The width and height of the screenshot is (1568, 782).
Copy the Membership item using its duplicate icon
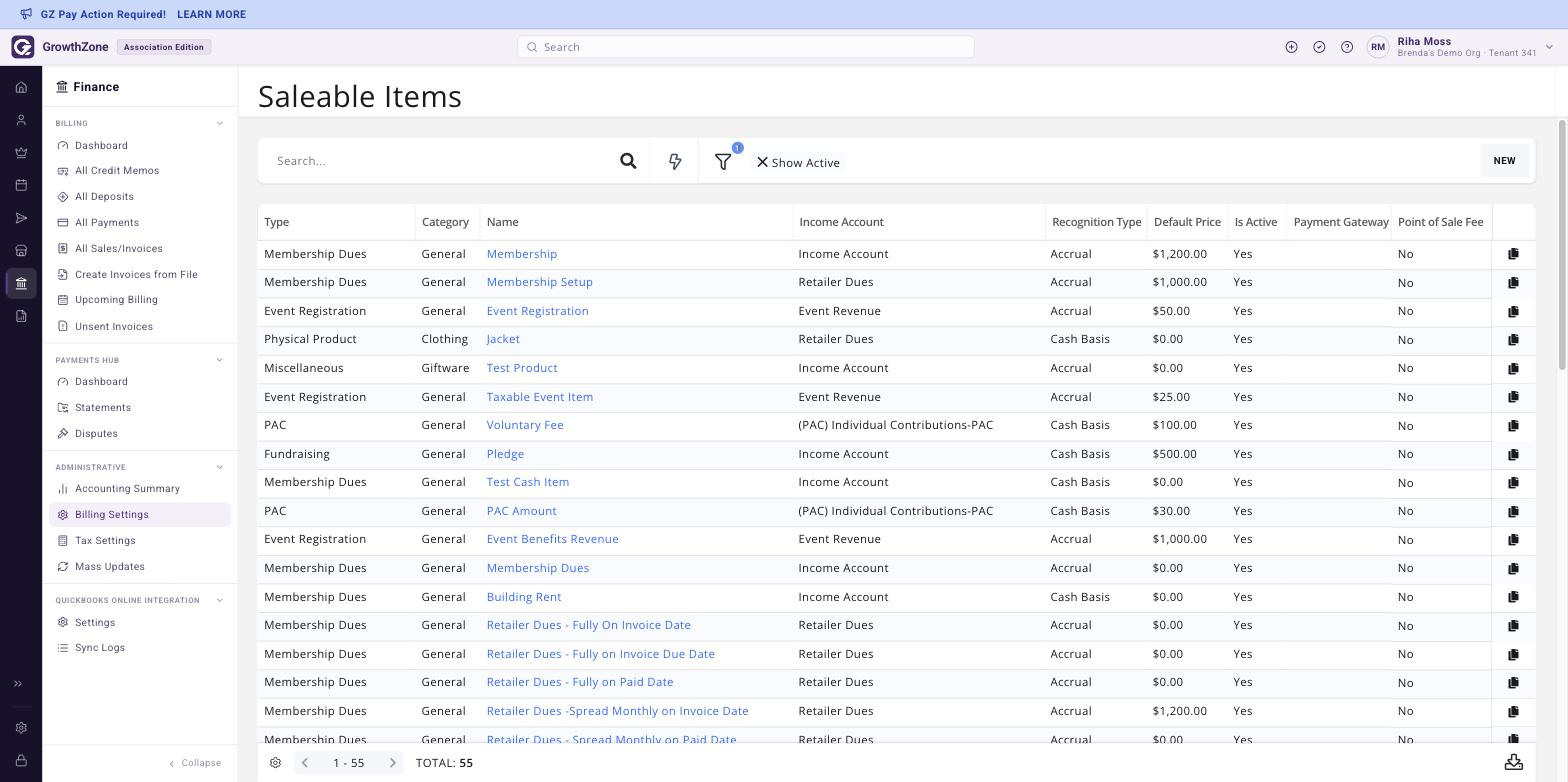coord(1513,254)
